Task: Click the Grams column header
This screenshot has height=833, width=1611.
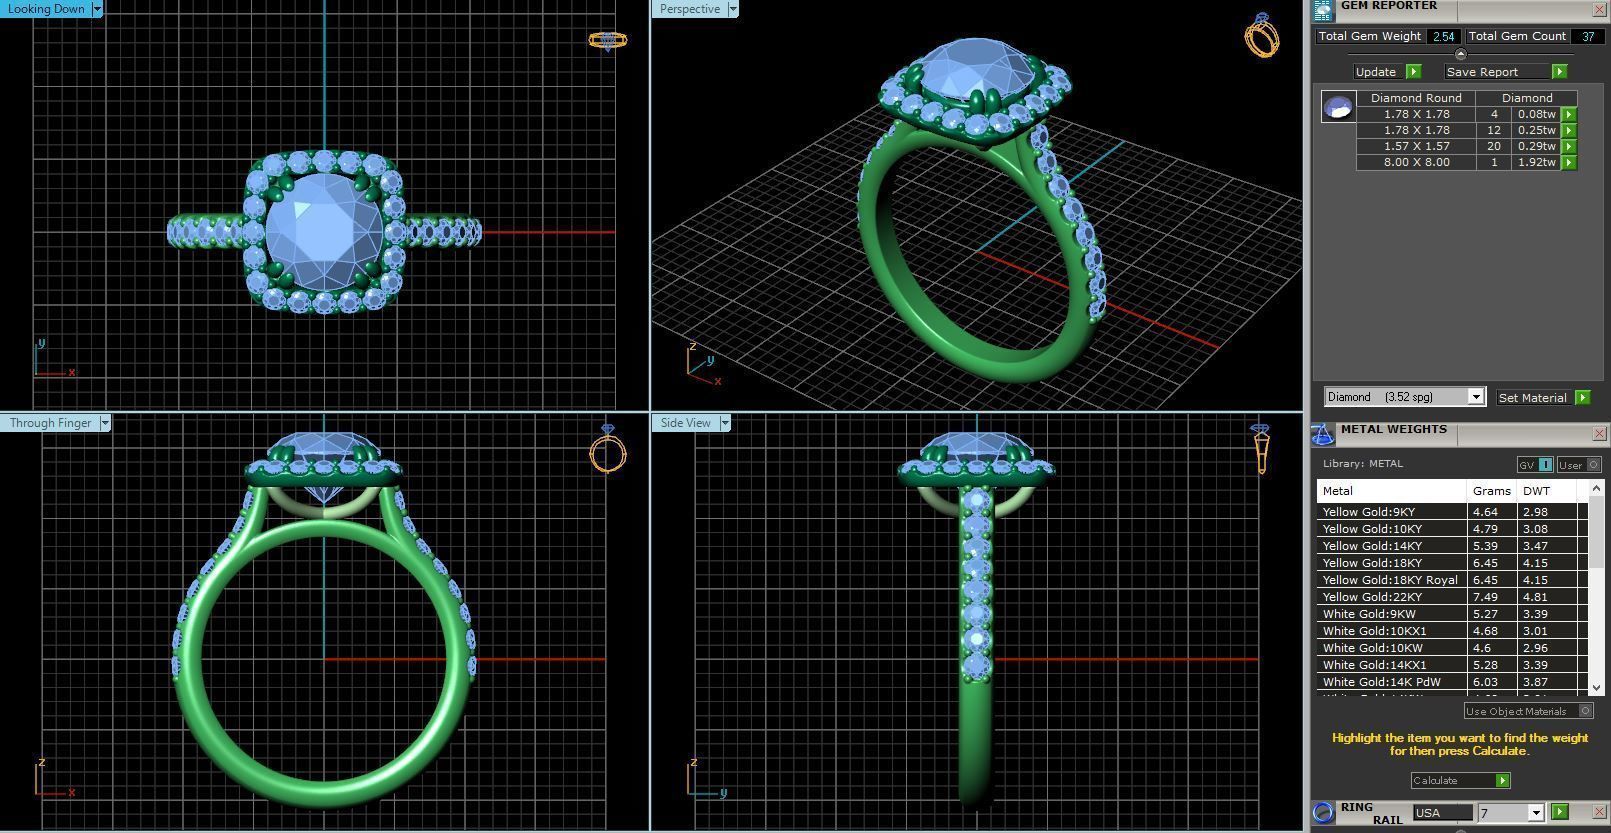Action: pos(1491,491)
